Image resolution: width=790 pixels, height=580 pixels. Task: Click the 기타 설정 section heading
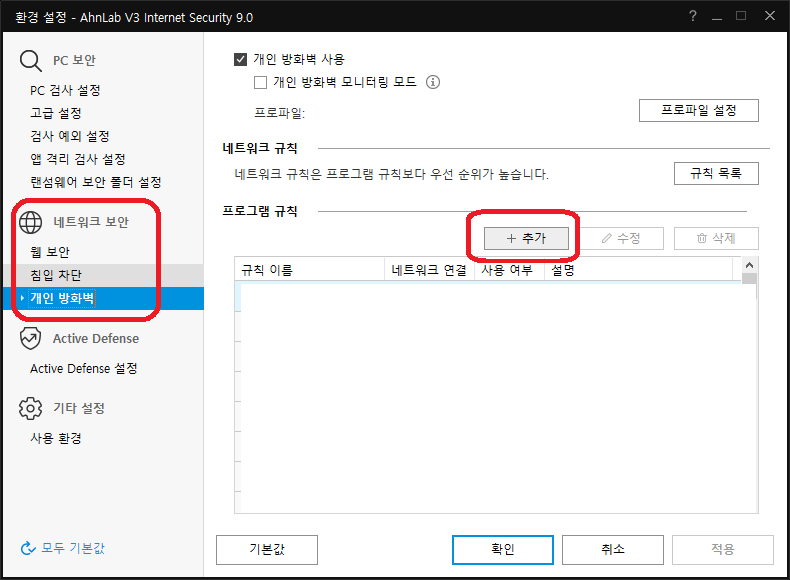tap(79, 408)
